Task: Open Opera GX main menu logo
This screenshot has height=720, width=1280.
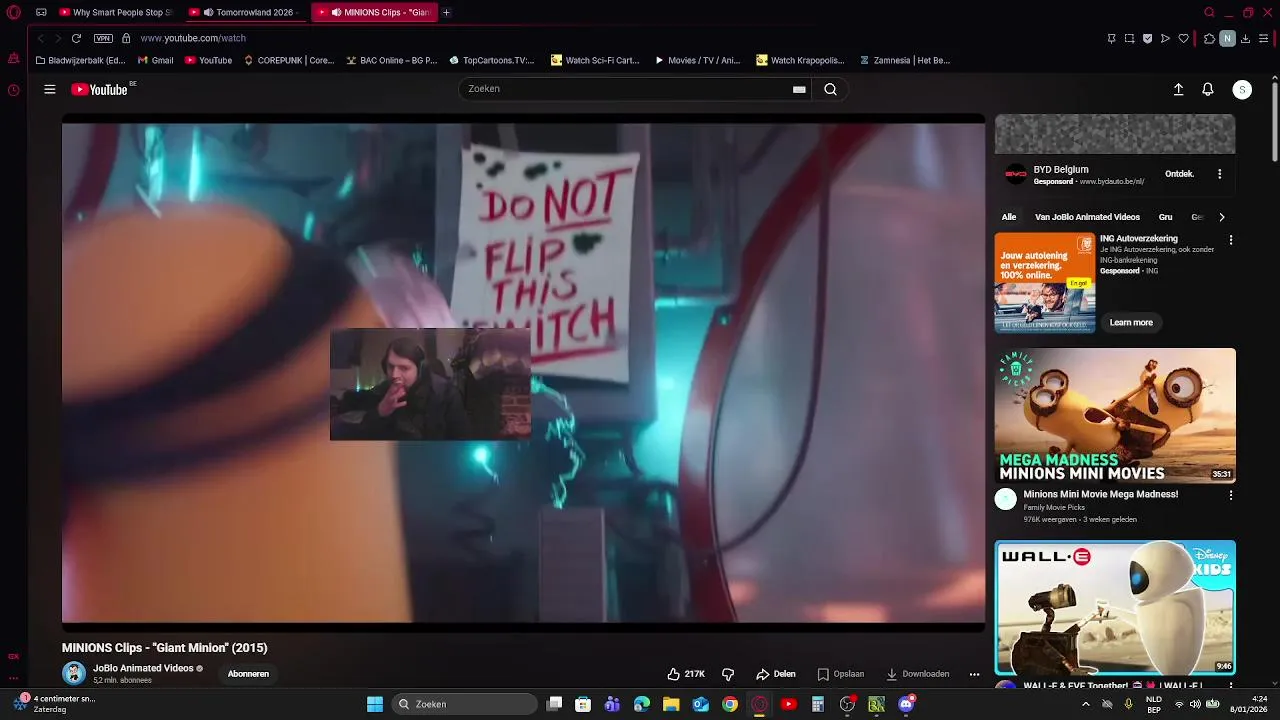Action: point(14,13)
